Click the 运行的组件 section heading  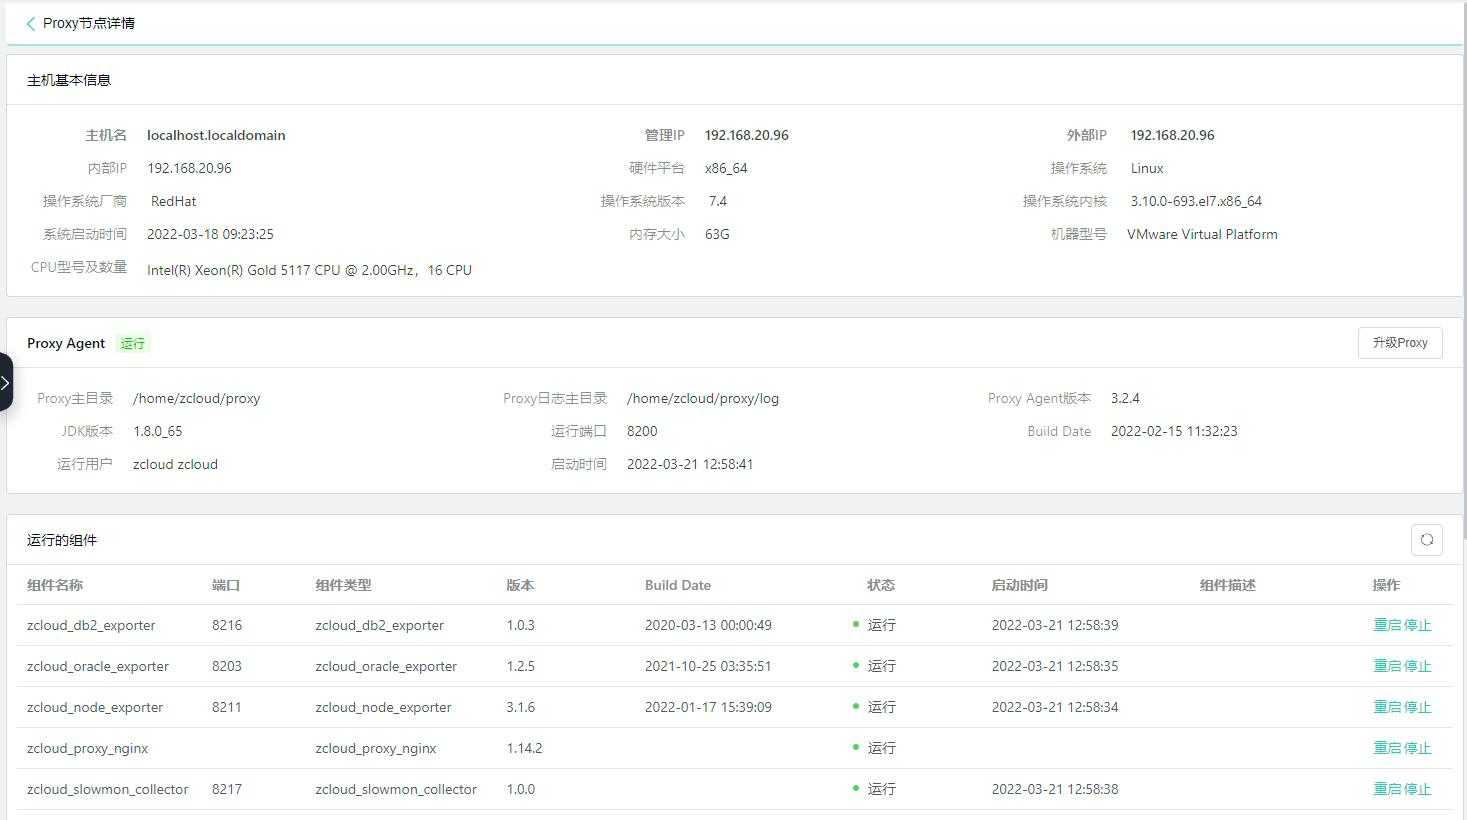pyautogui.click(x=62, y=540)
